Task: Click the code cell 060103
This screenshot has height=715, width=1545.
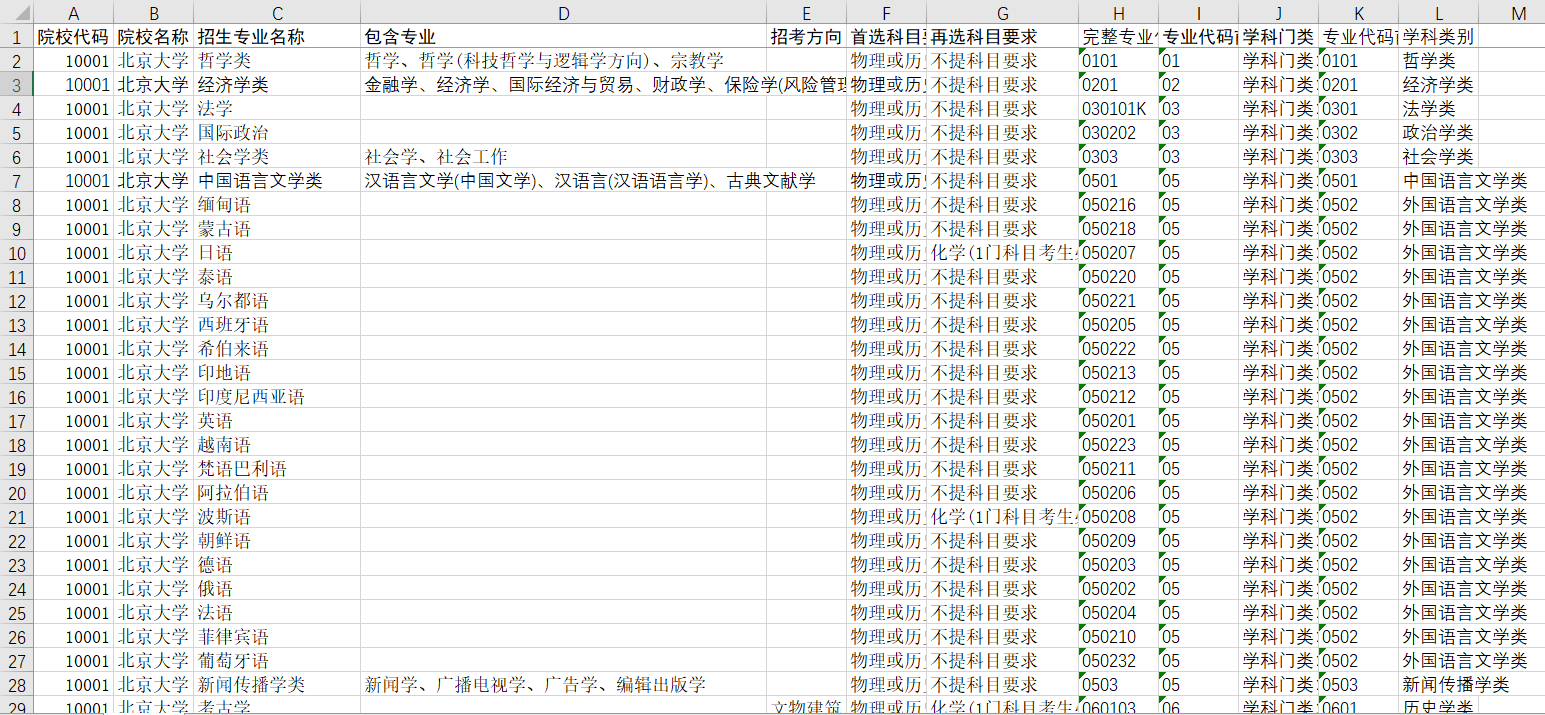Action: click(x=1118, y=706)
